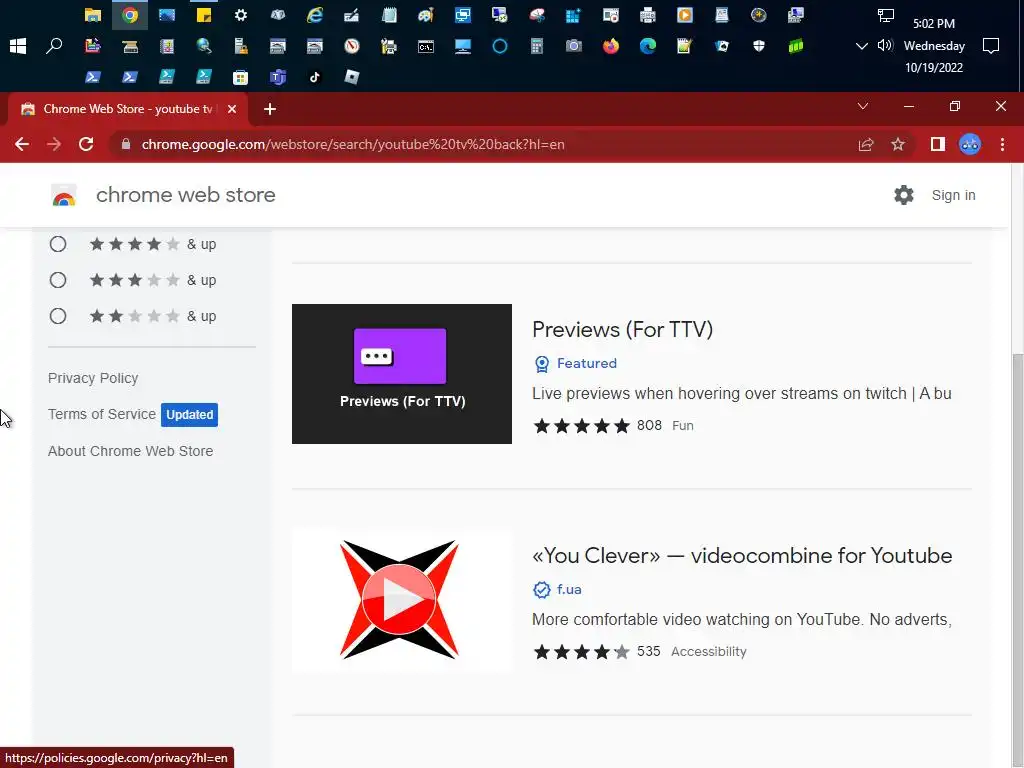Click the 535 ratings count

coord(648,652)
